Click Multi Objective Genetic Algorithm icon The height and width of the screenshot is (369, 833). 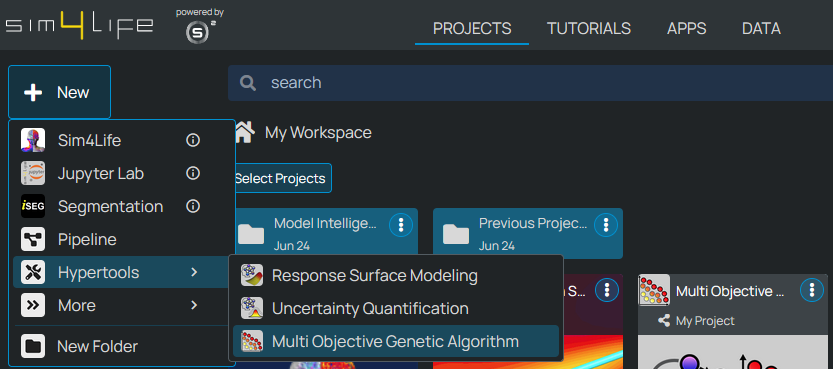[x=252, y=341]
